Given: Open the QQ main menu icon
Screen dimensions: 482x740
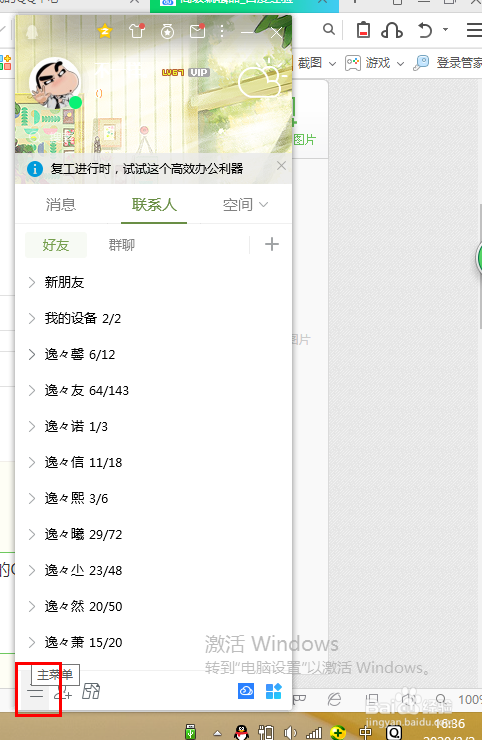Looking at the screenshot, I should [x=35, y=693].
